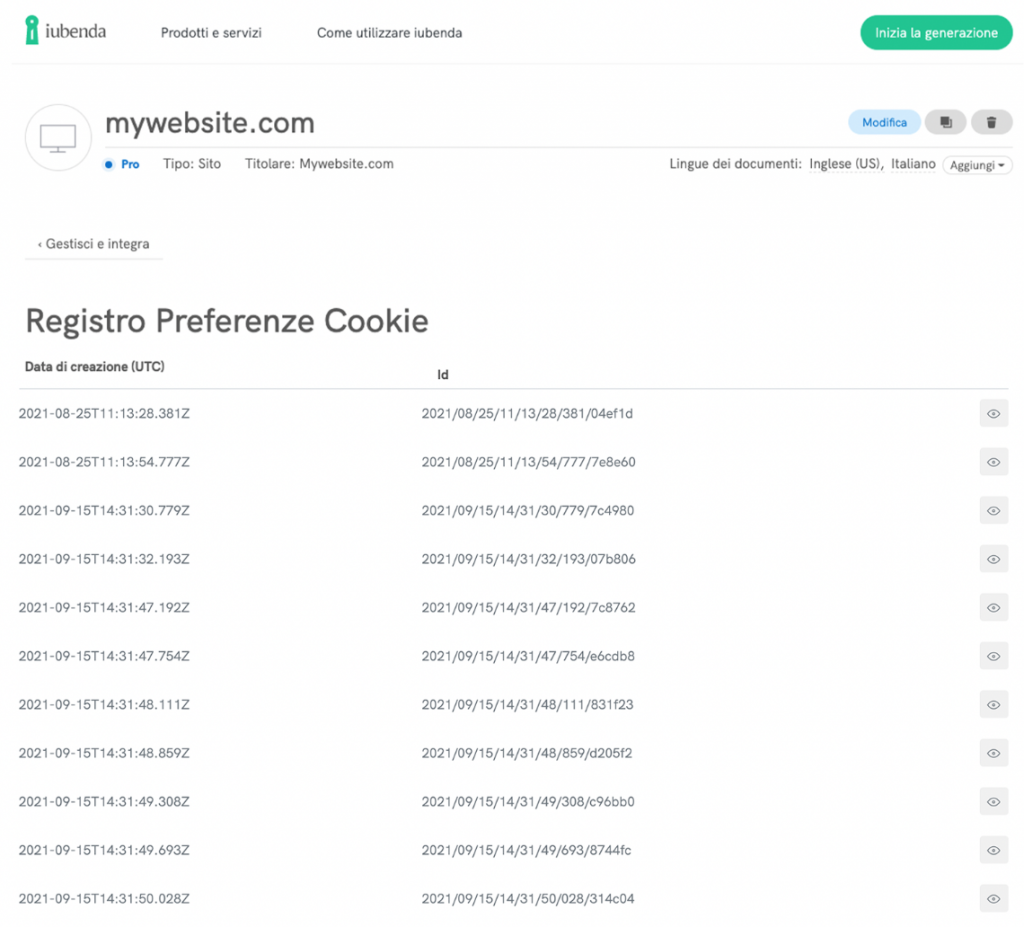Open the Prodotti e servizi menu
The image size is (1024, 927).
click(211, 32)
